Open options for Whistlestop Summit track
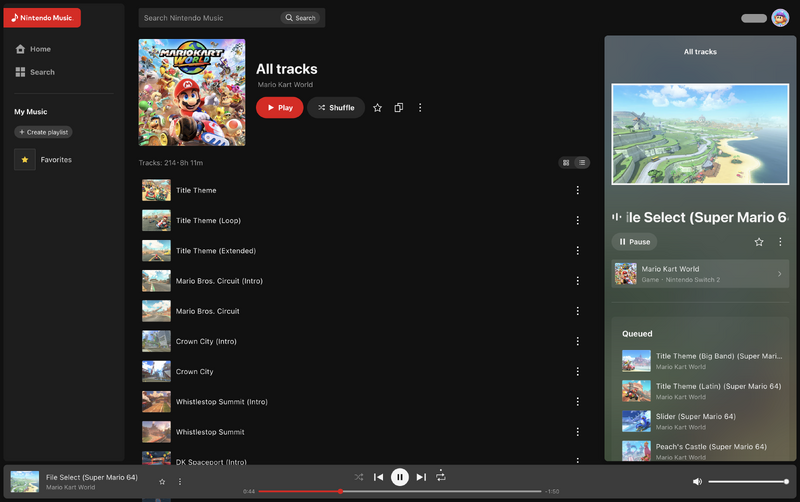Viewport: 800px width, 502px height. pos(578,432)
